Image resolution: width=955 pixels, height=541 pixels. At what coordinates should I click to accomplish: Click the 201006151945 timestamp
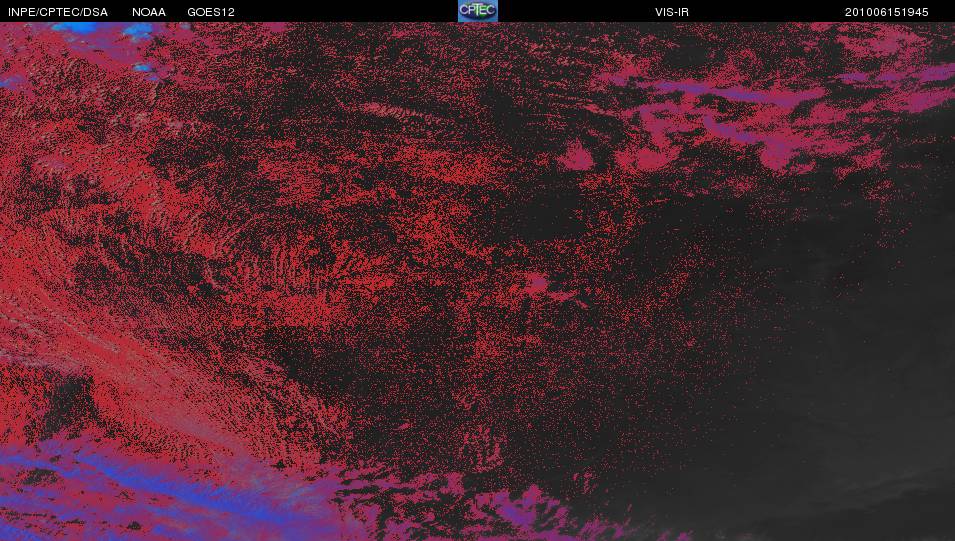886,12
